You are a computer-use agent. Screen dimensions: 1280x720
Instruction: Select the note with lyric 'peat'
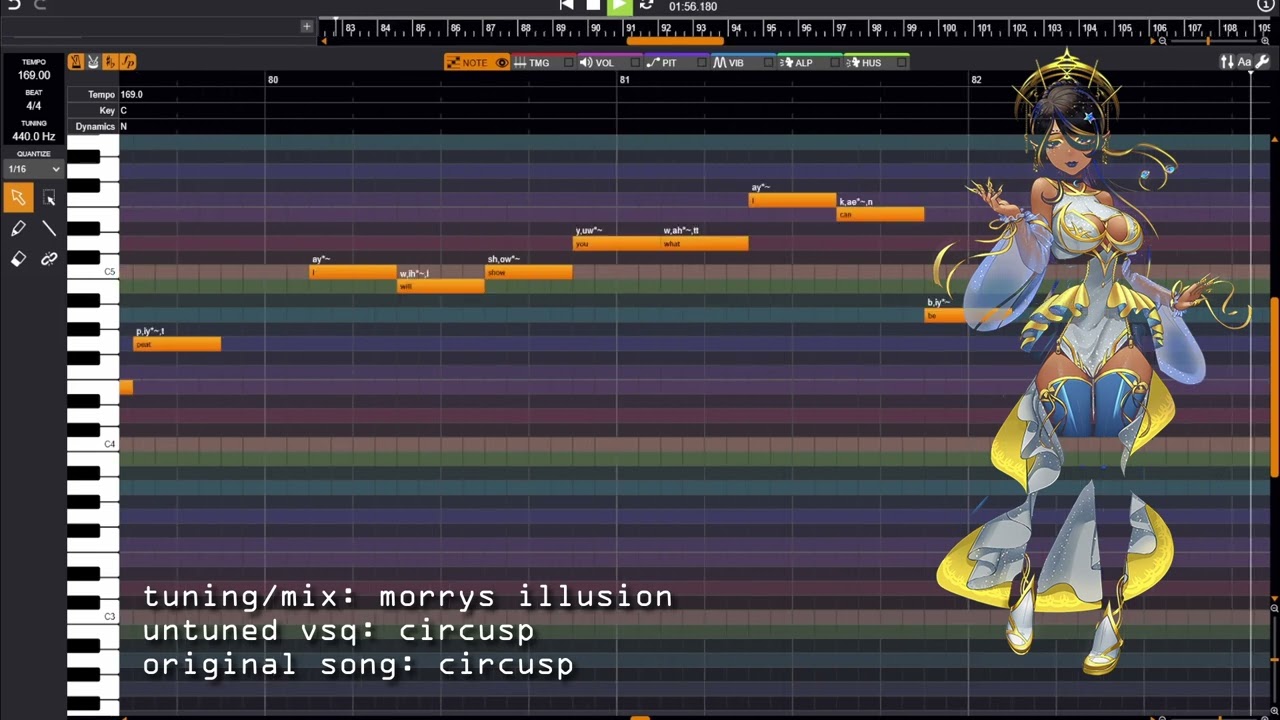point(177,344)
